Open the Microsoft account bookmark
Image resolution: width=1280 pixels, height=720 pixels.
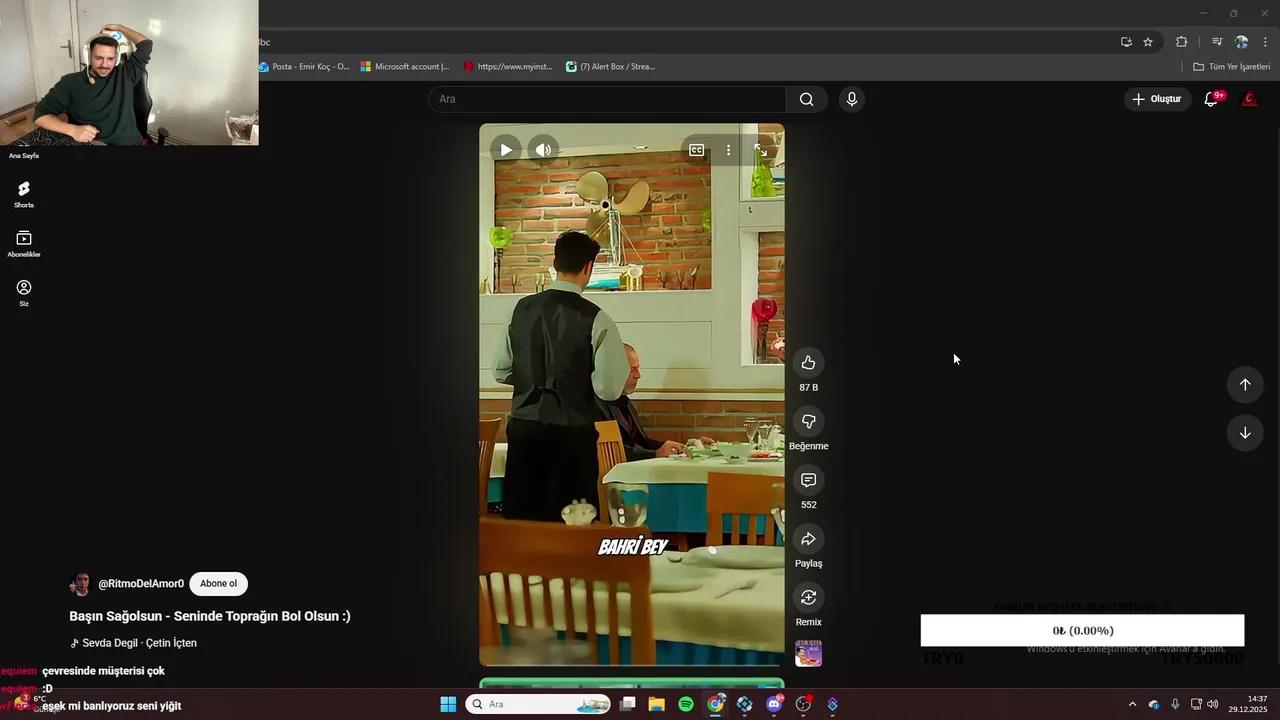[405, 67]
